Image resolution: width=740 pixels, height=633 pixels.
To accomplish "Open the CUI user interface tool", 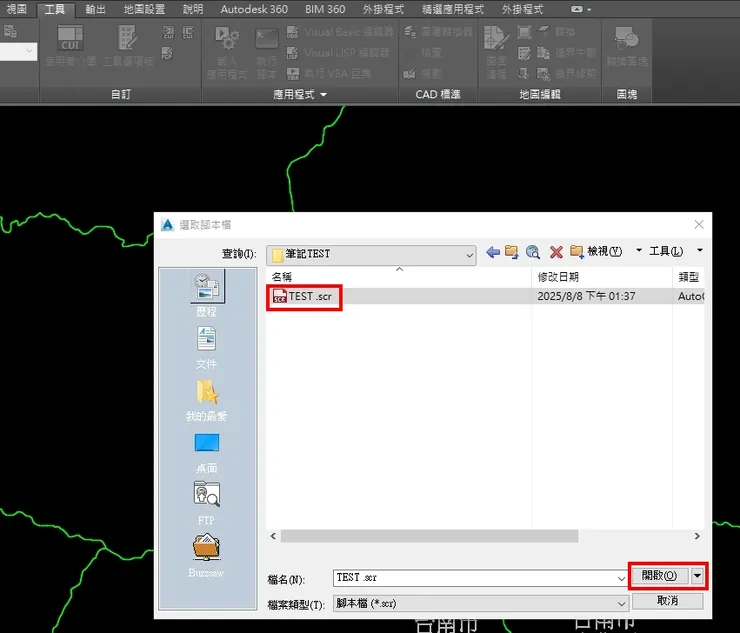I will 70,45.
